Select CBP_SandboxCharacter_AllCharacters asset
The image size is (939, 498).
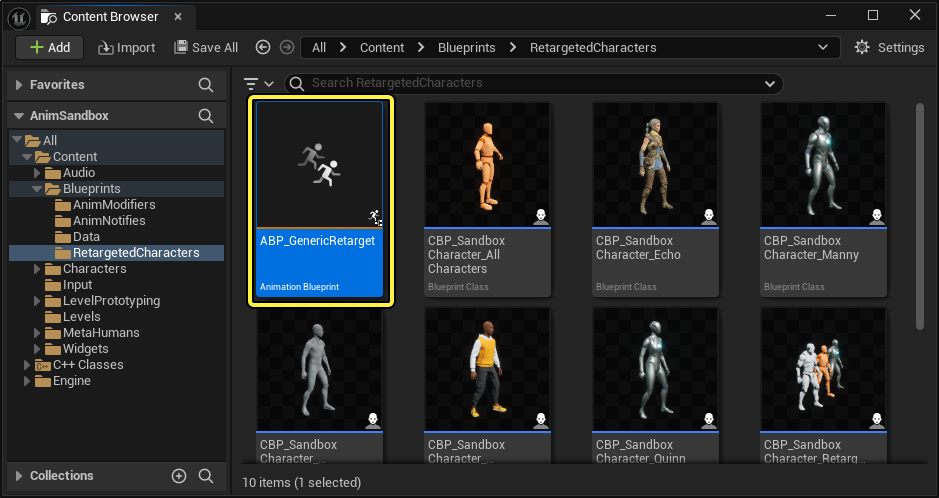[x=487, y=200]
